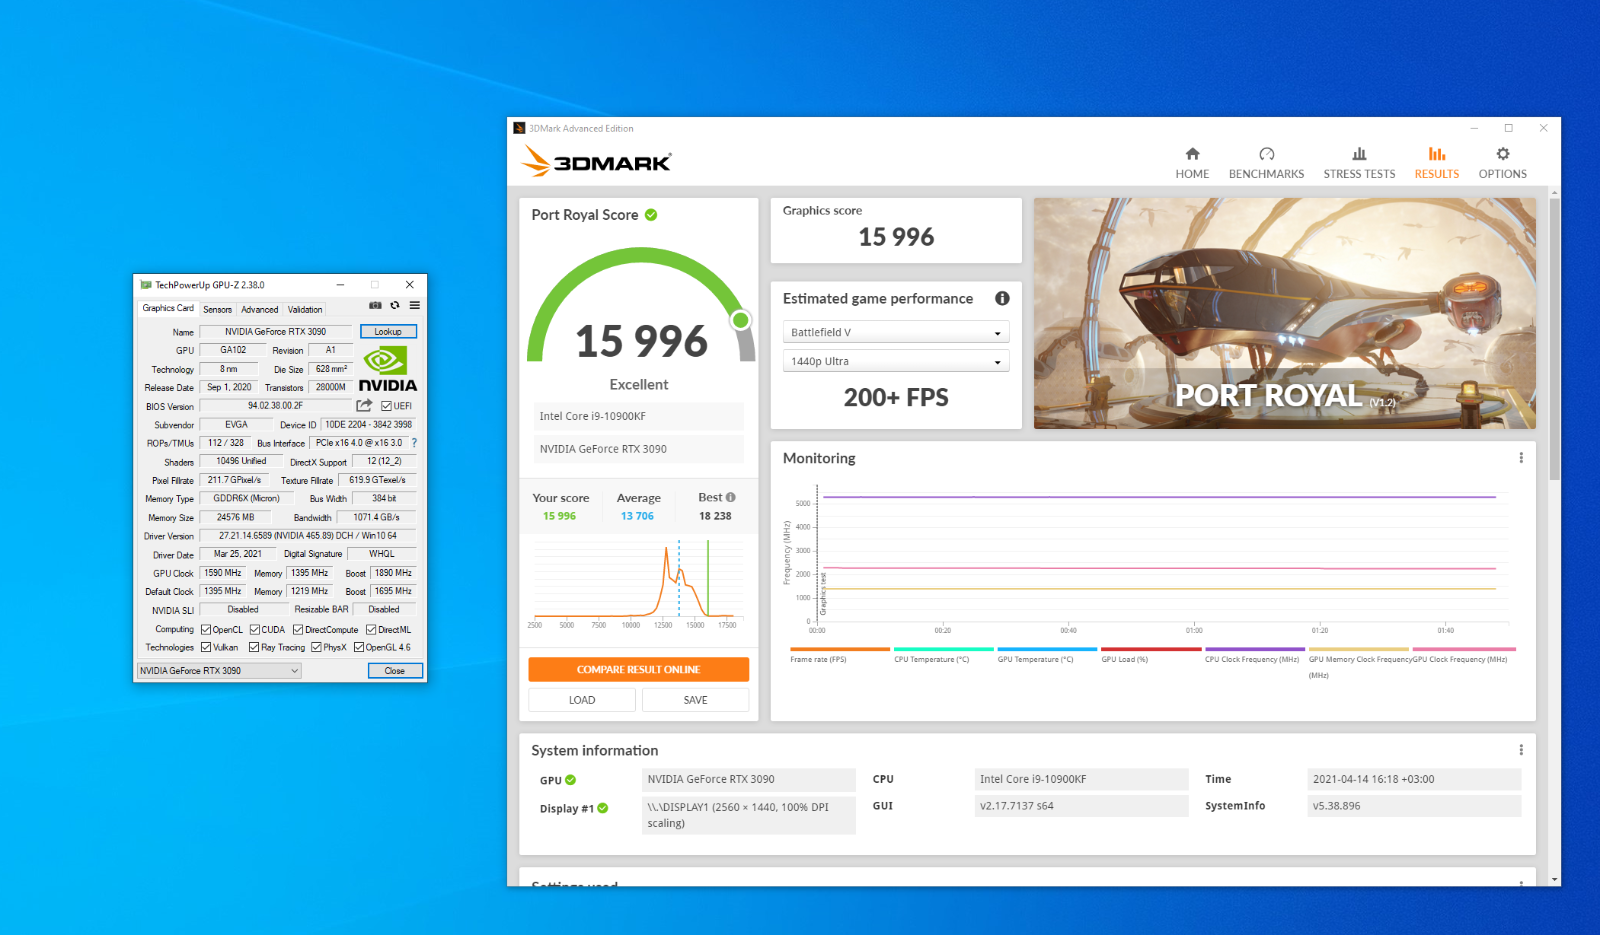Open the Monitoring panel three-dot menu
1600x935 pixels.
point(1521,458)
